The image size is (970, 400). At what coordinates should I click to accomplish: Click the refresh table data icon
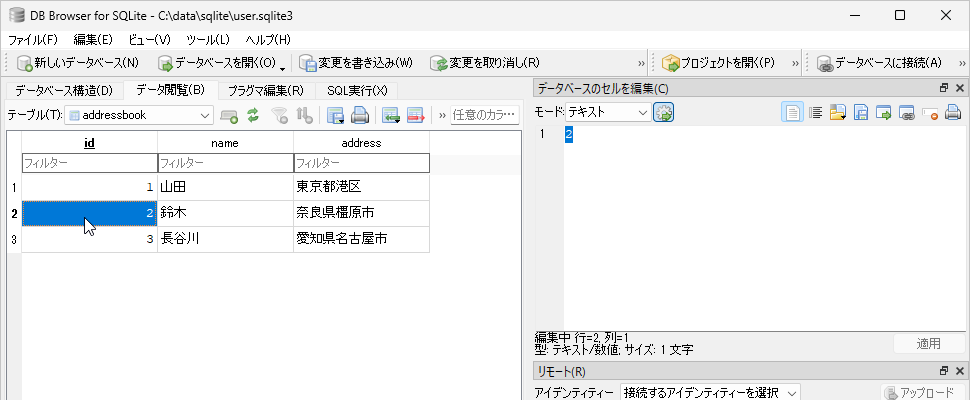[x=254, y=115]
